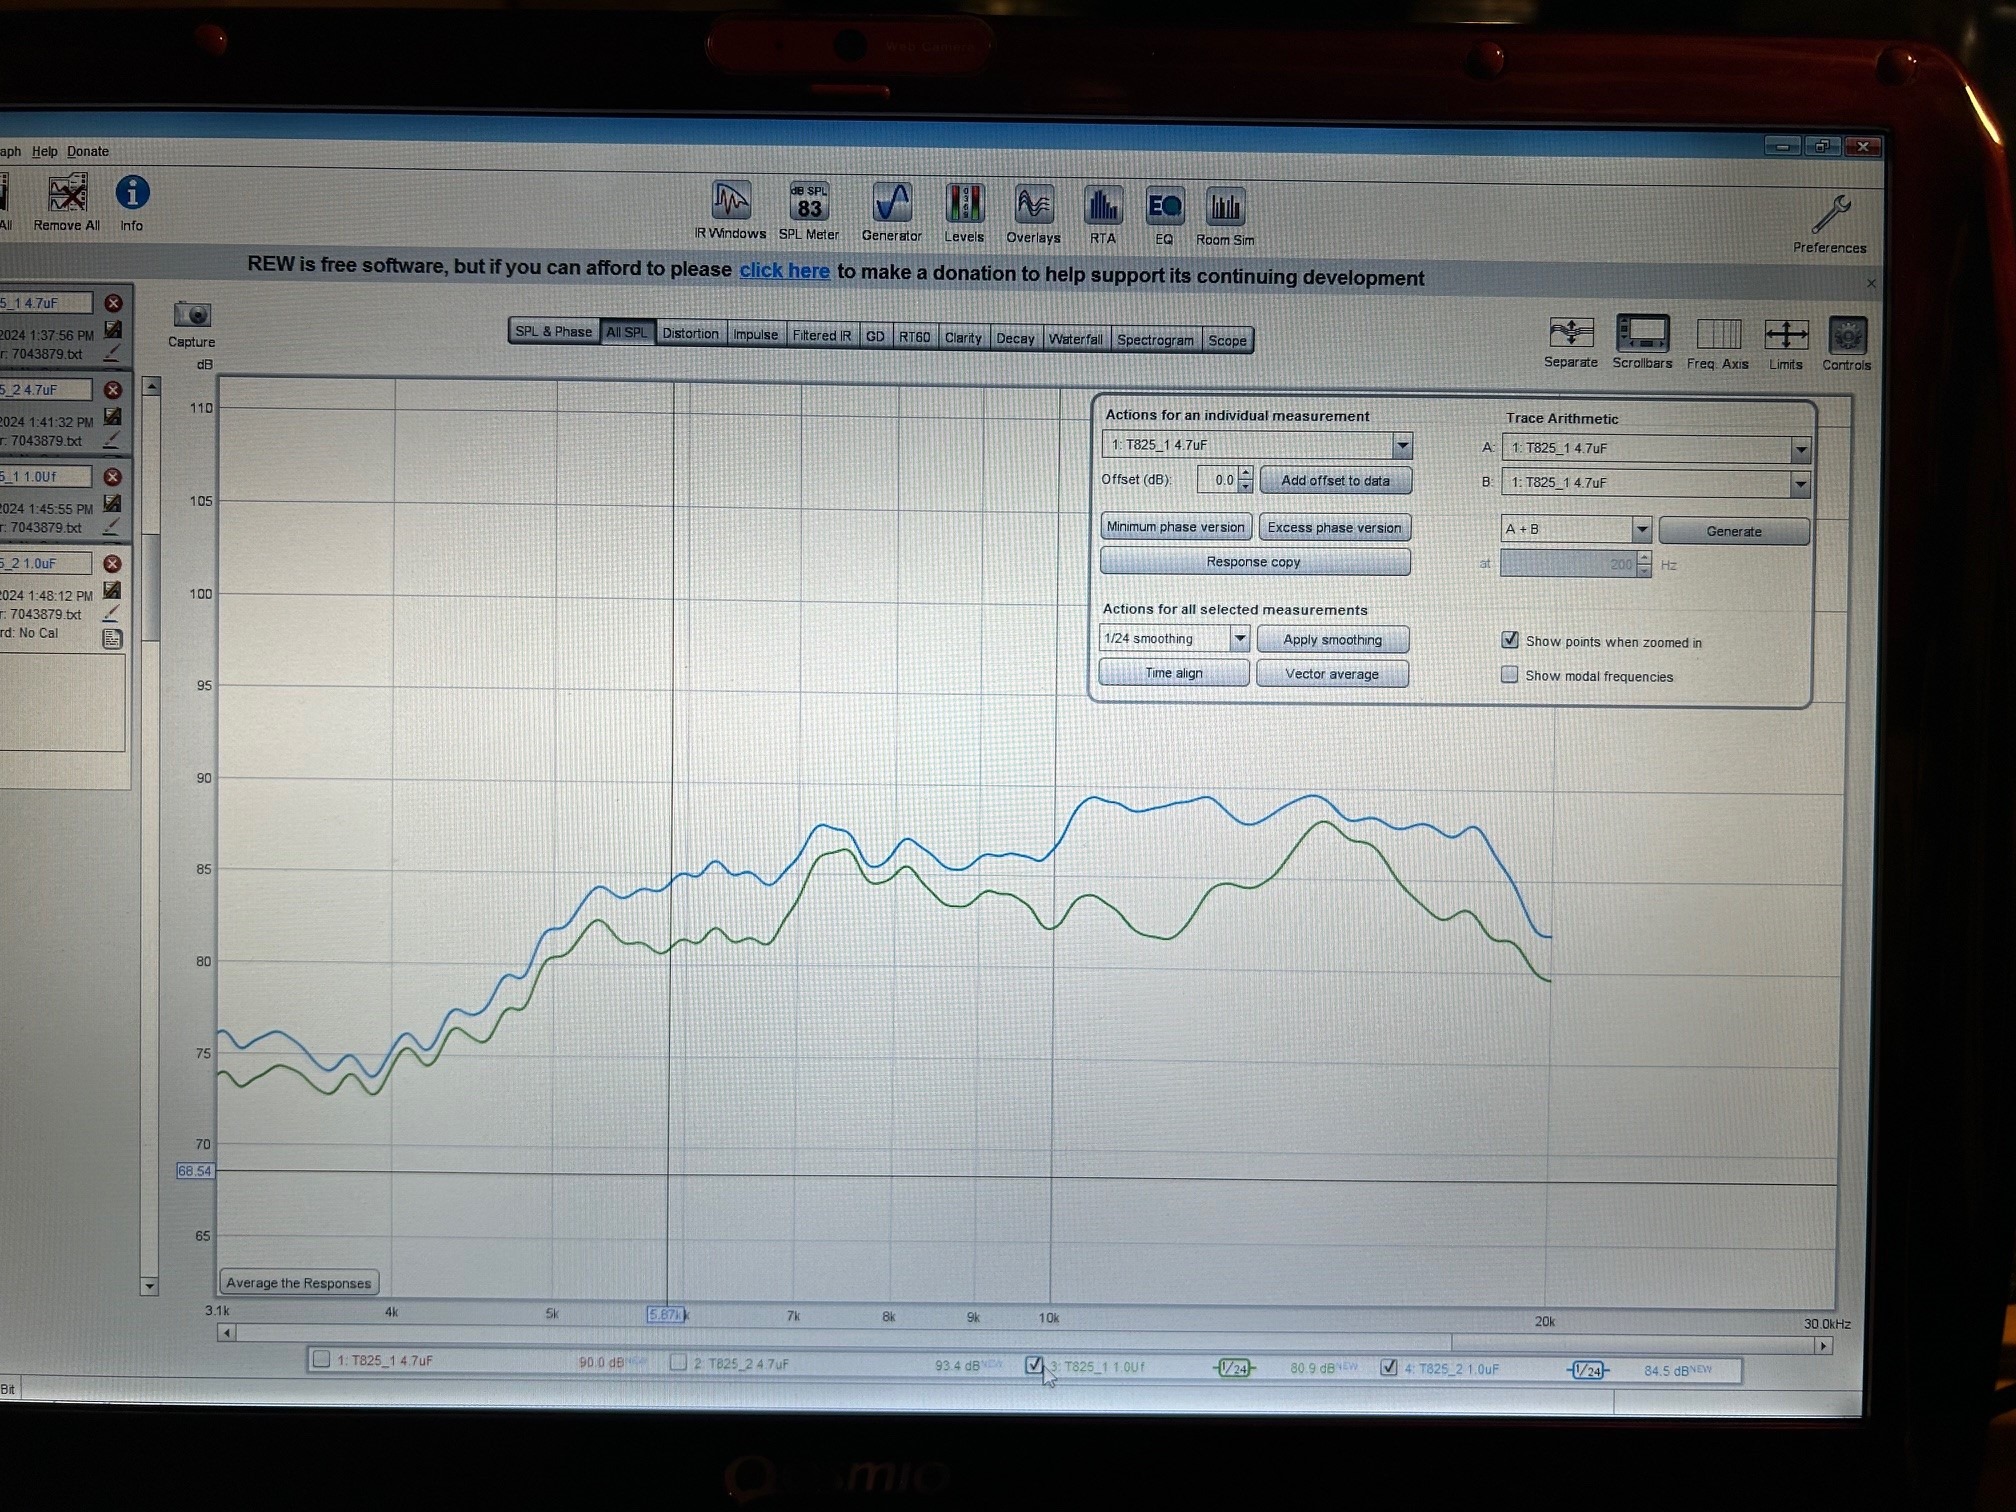Click horizontal scrollbar left arrow under graph
This screenshot has width=2016, height=1512.
227,1332
